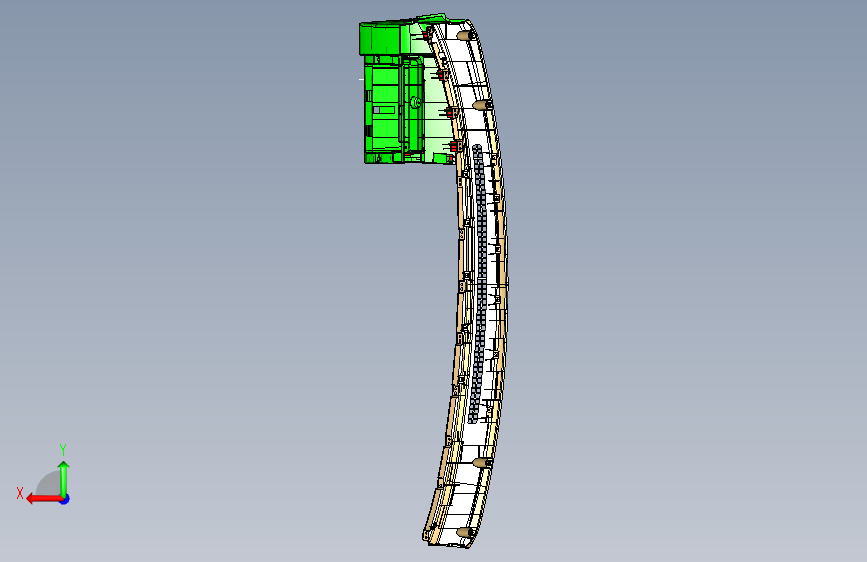Click the 'Y' axis label
Image resolution: width=867 pixels, height=562 pixels.
[63, 450]
